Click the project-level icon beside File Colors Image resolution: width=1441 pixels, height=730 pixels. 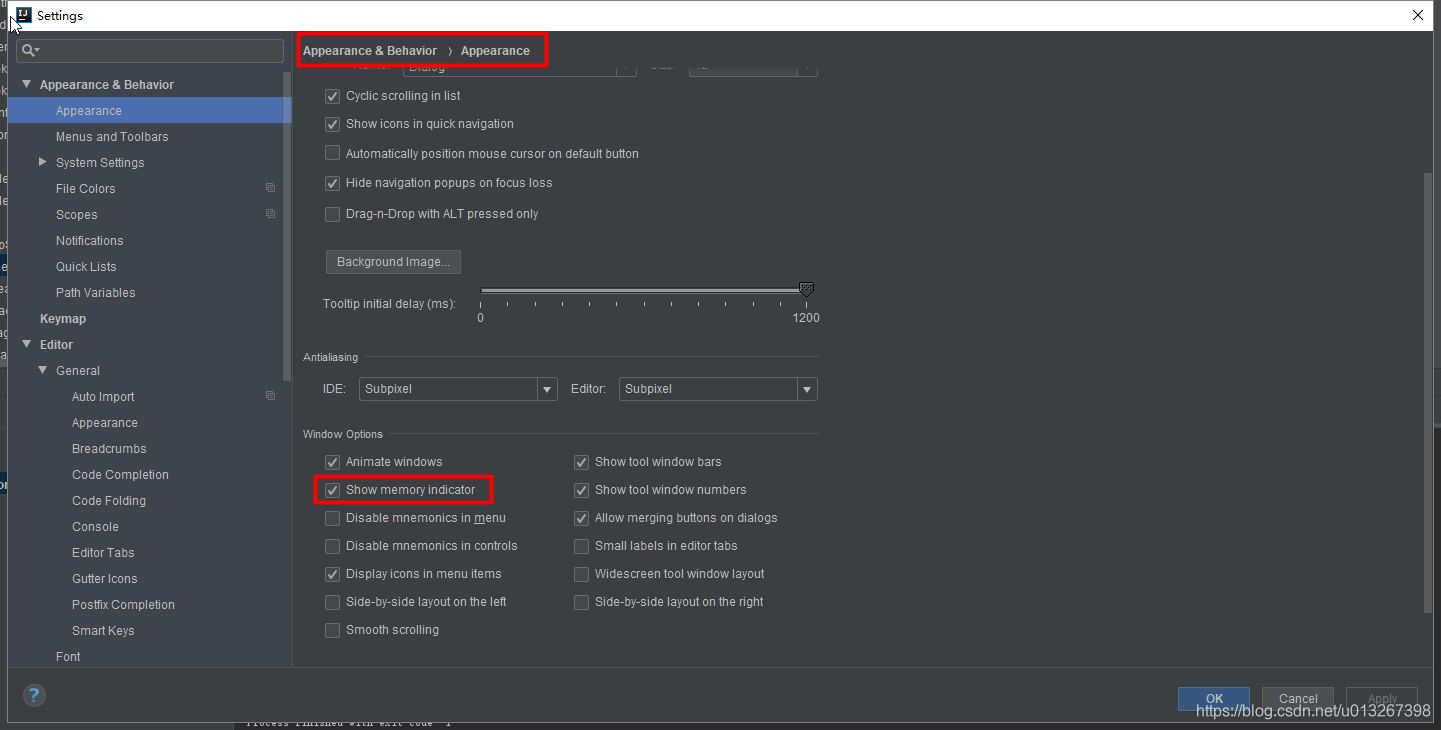[270, 188]
